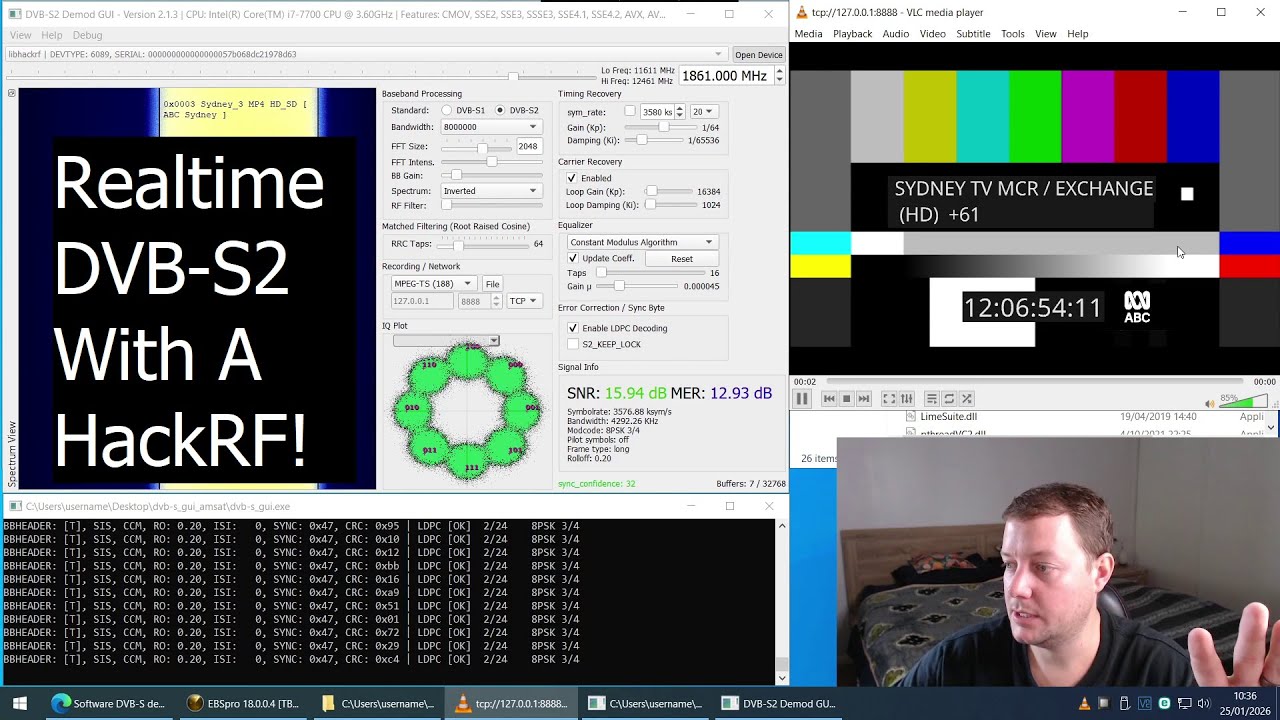1280x720 pixels.
Task: Expand the libhackrf device selection dropdown
Action: [x=365, y=54]
